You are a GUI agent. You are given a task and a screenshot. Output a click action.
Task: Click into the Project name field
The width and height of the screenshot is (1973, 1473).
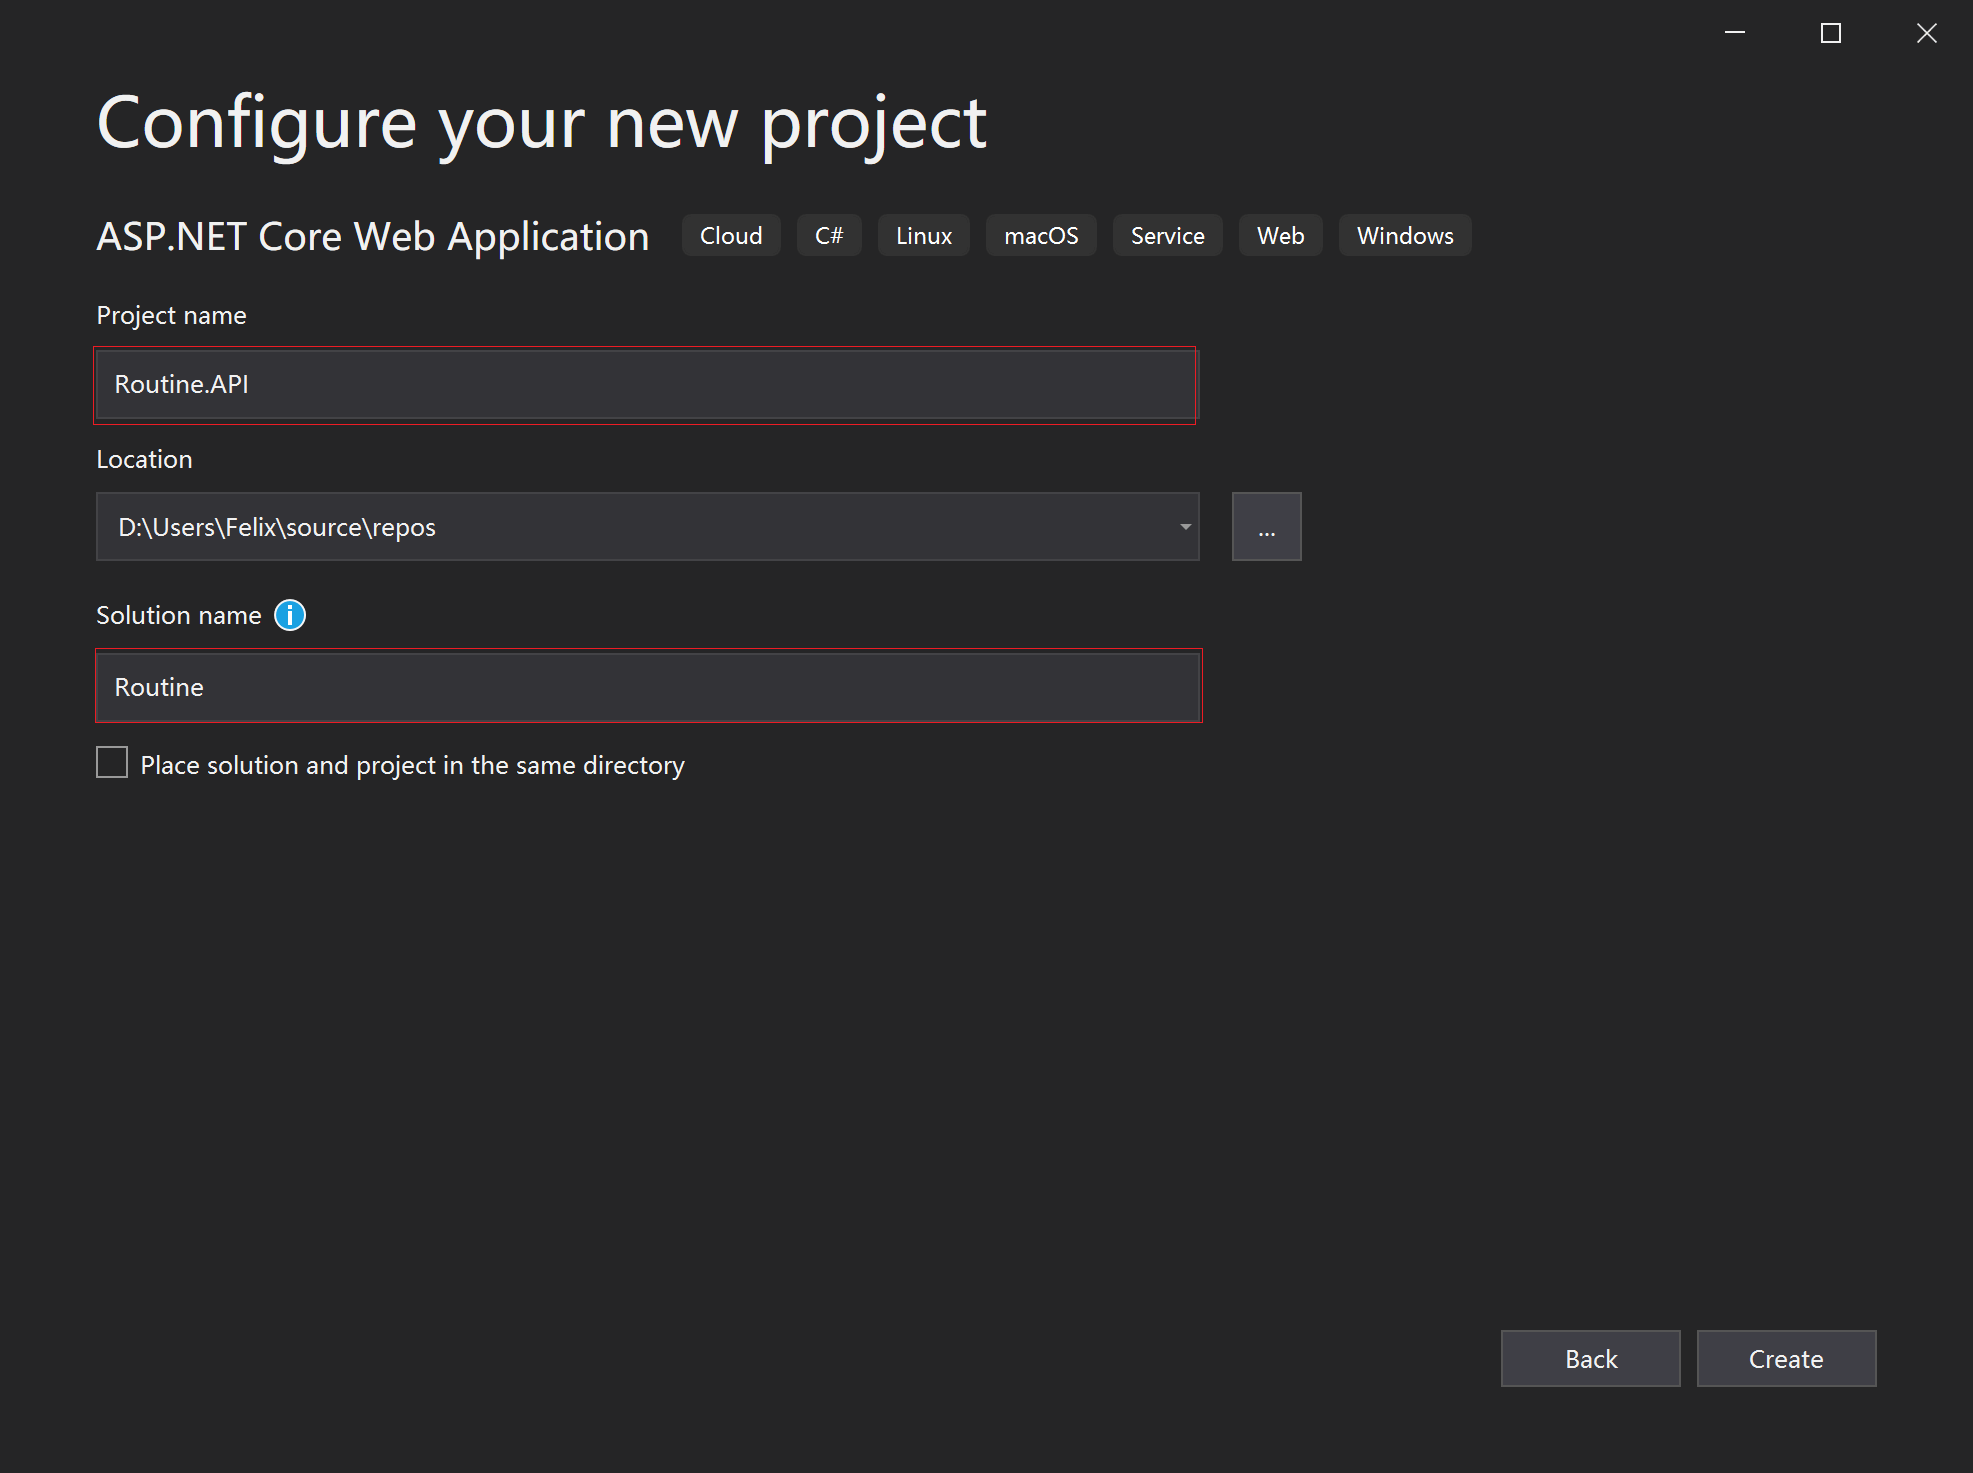[645, 385]
